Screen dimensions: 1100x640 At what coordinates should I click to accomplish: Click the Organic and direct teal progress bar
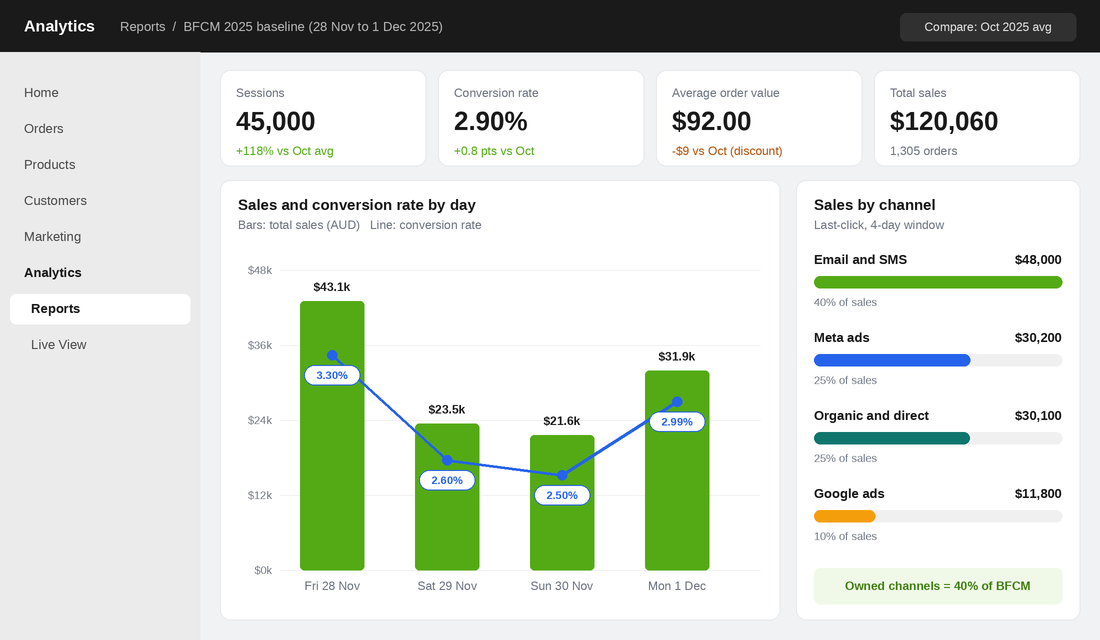tap(892, 438)
